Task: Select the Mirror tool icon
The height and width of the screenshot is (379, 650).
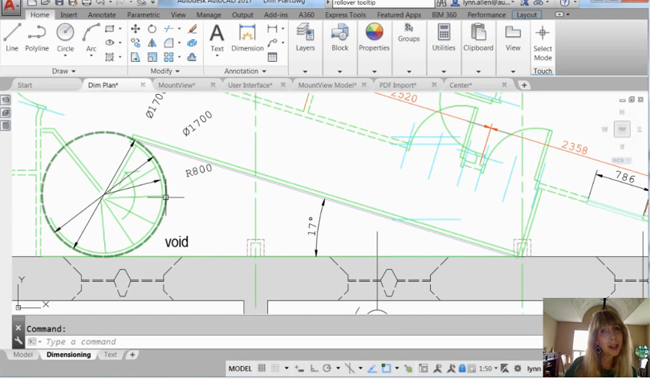Action: [x=152, y=43]
